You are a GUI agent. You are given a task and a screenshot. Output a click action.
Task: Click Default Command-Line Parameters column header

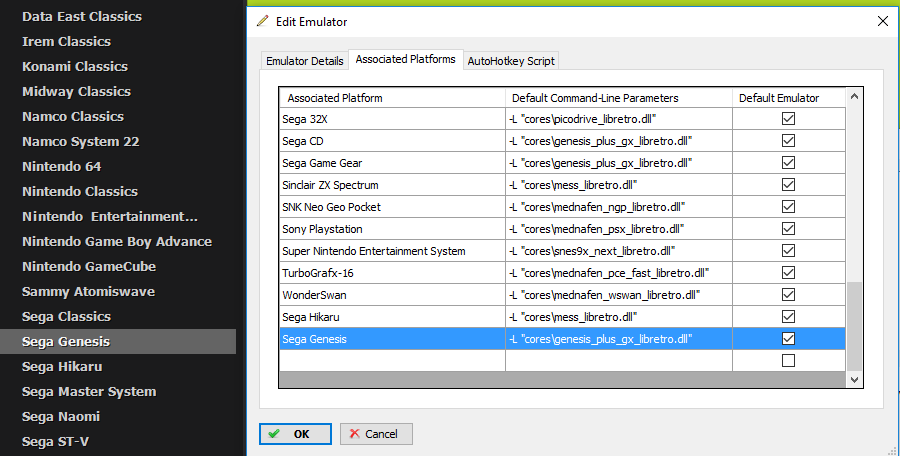(x=619, y=98)
